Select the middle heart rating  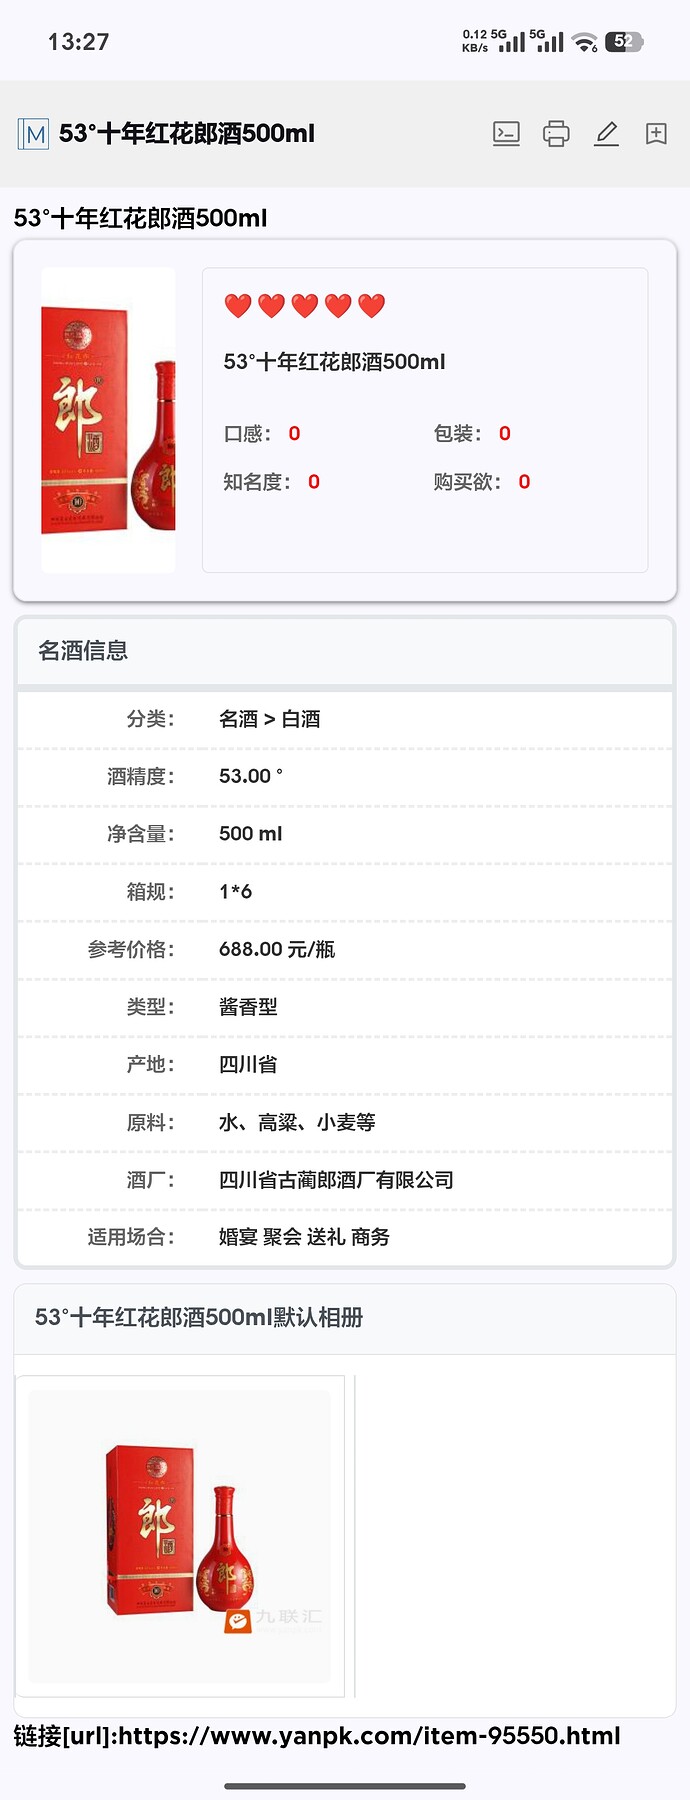(304, 305)
